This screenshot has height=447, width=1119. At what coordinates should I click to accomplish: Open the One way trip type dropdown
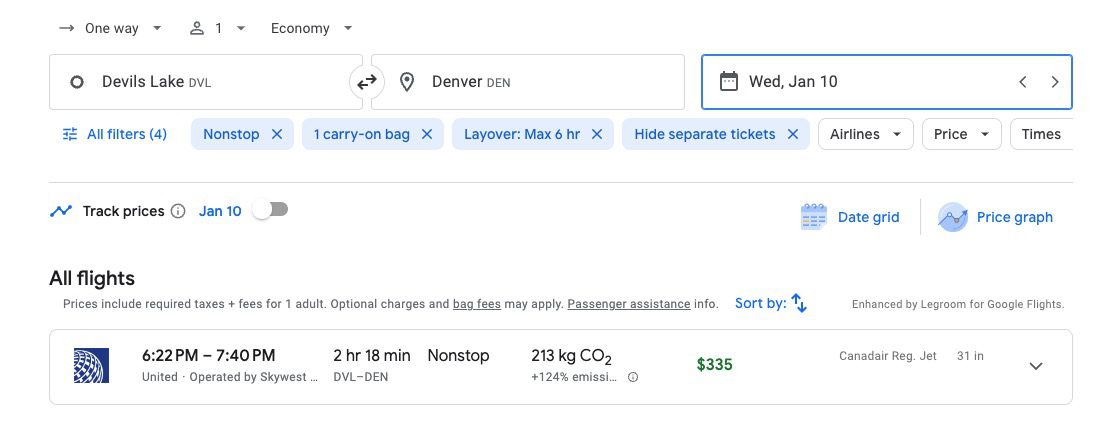click(x=110, y=28)
